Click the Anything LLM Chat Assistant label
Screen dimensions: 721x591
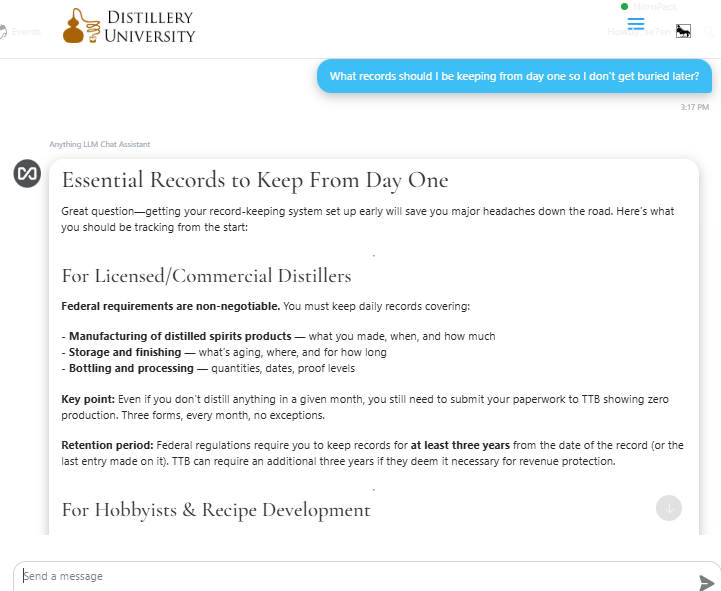(x=100, y=144)
